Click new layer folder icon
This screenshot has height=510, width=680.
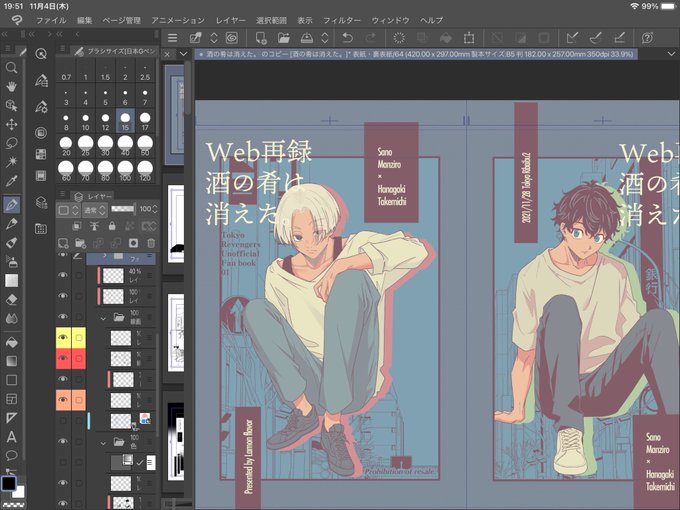coord(80,243)
